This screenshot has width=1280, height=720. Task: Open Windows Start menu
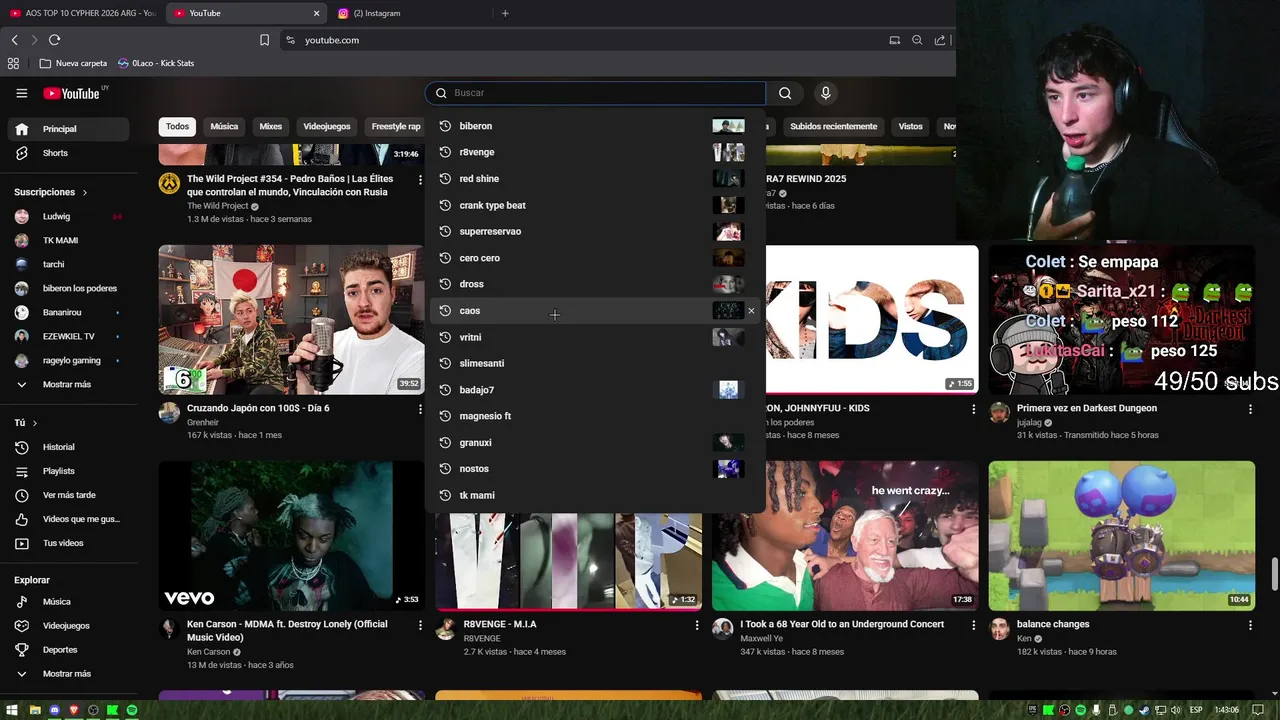[x=13, y=710]
